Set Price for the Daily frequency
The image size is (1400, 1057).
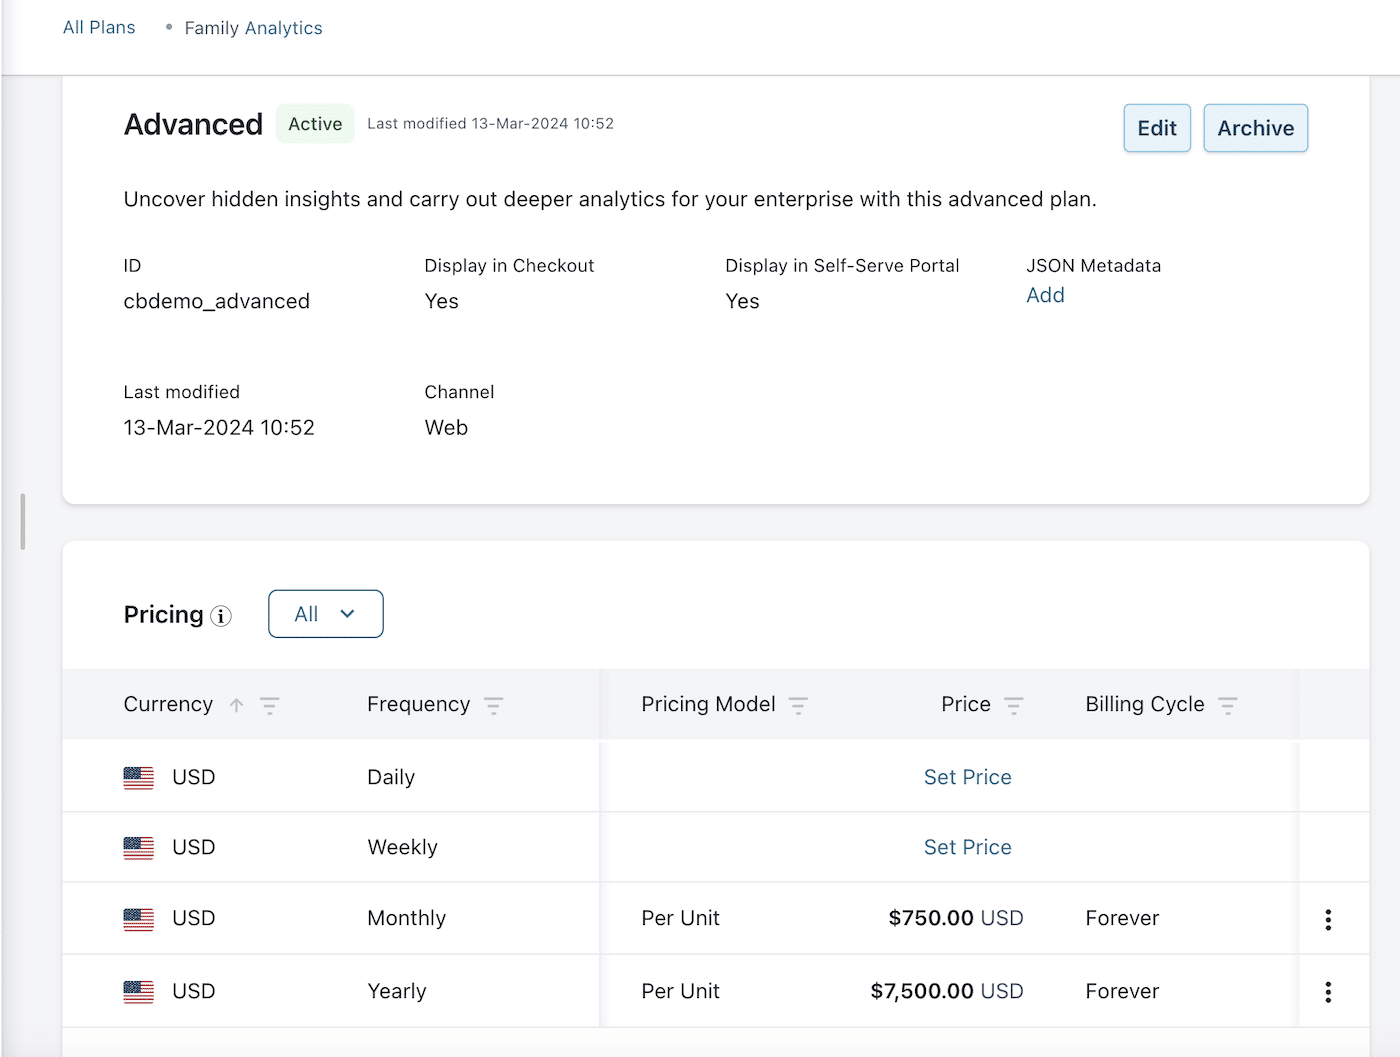967,777
